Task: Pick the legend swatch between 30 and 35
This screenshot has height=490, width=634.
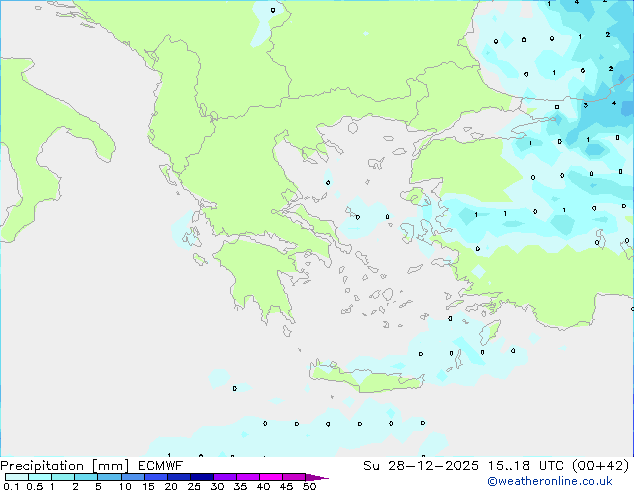Action: [225, 477]
